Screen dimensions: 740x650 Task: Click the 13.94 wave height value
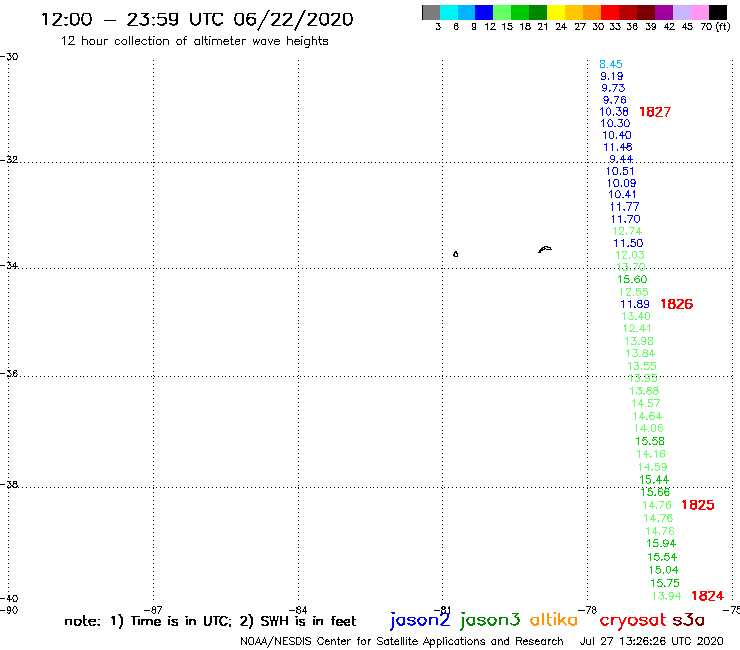666,596
